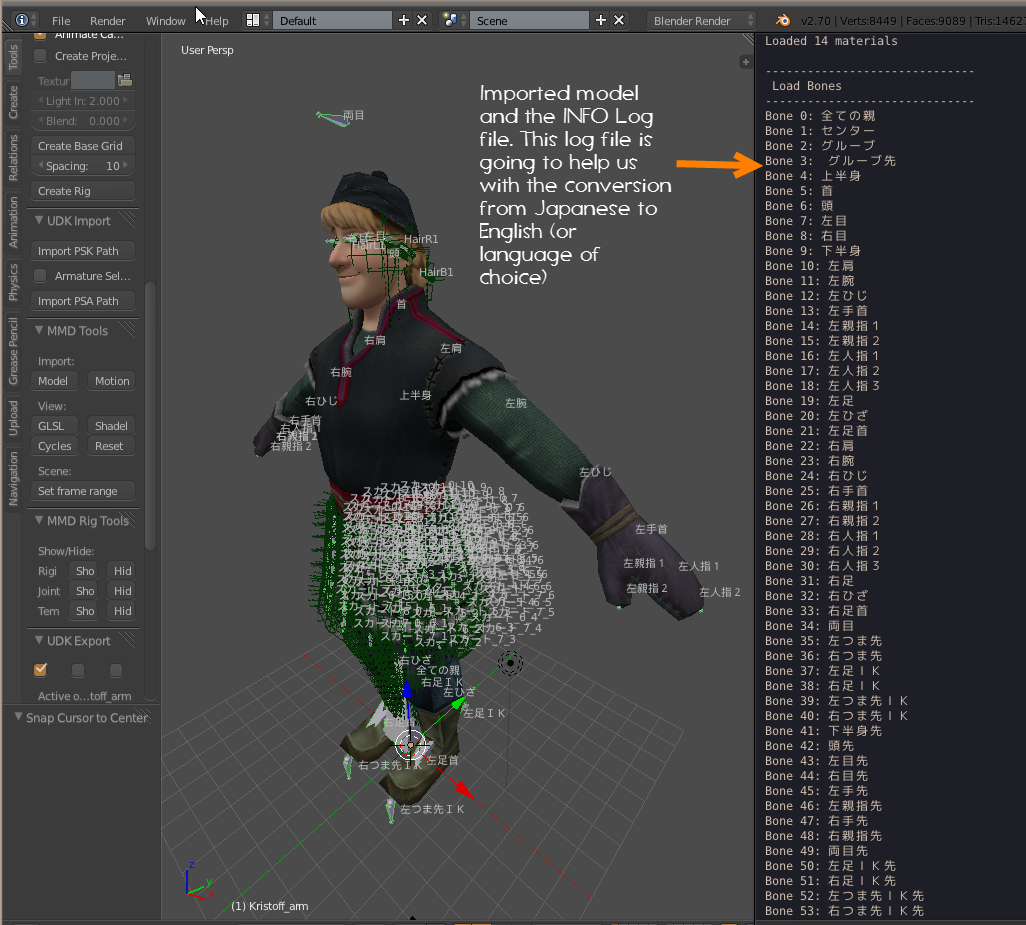Click Set frame range button
The image size is (1026, 925).
pyautogui.click(x=82, y=491)
